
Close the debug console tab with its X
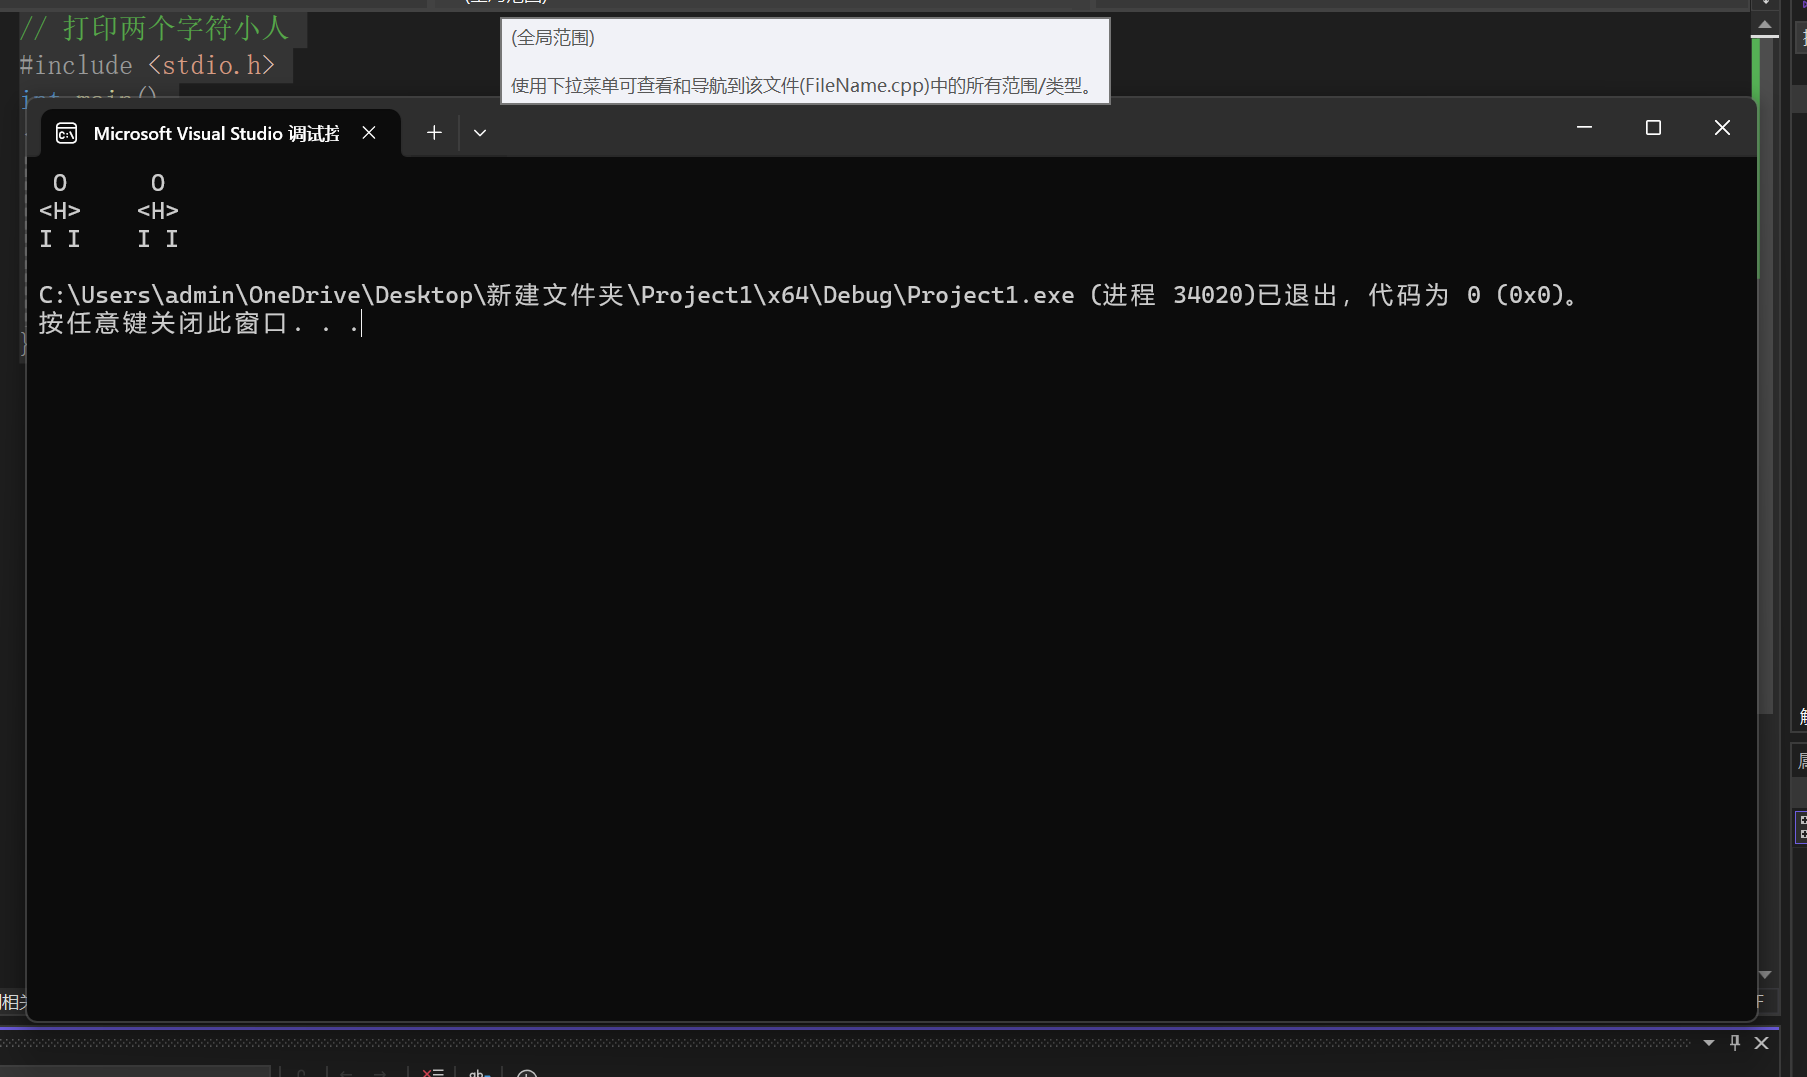click(368, 132)
